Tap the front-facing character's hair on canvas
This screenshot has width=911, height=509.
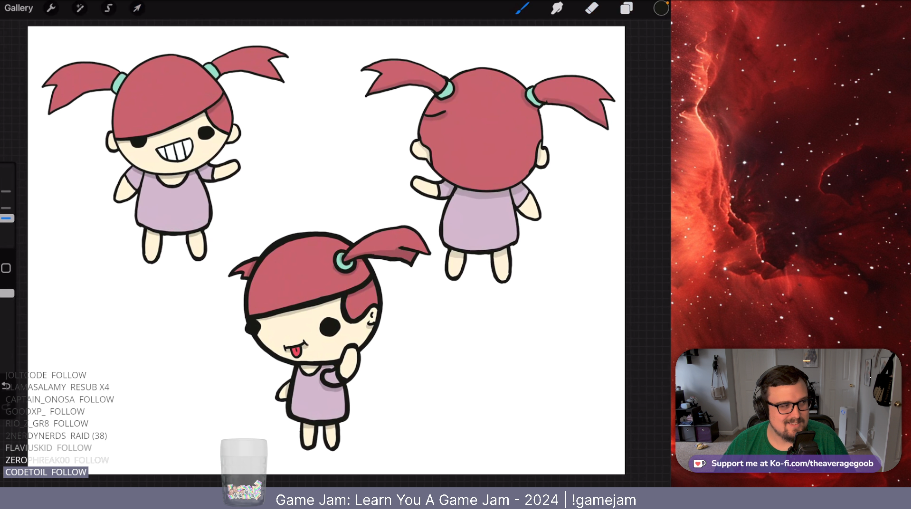click(x=165, y=95)
